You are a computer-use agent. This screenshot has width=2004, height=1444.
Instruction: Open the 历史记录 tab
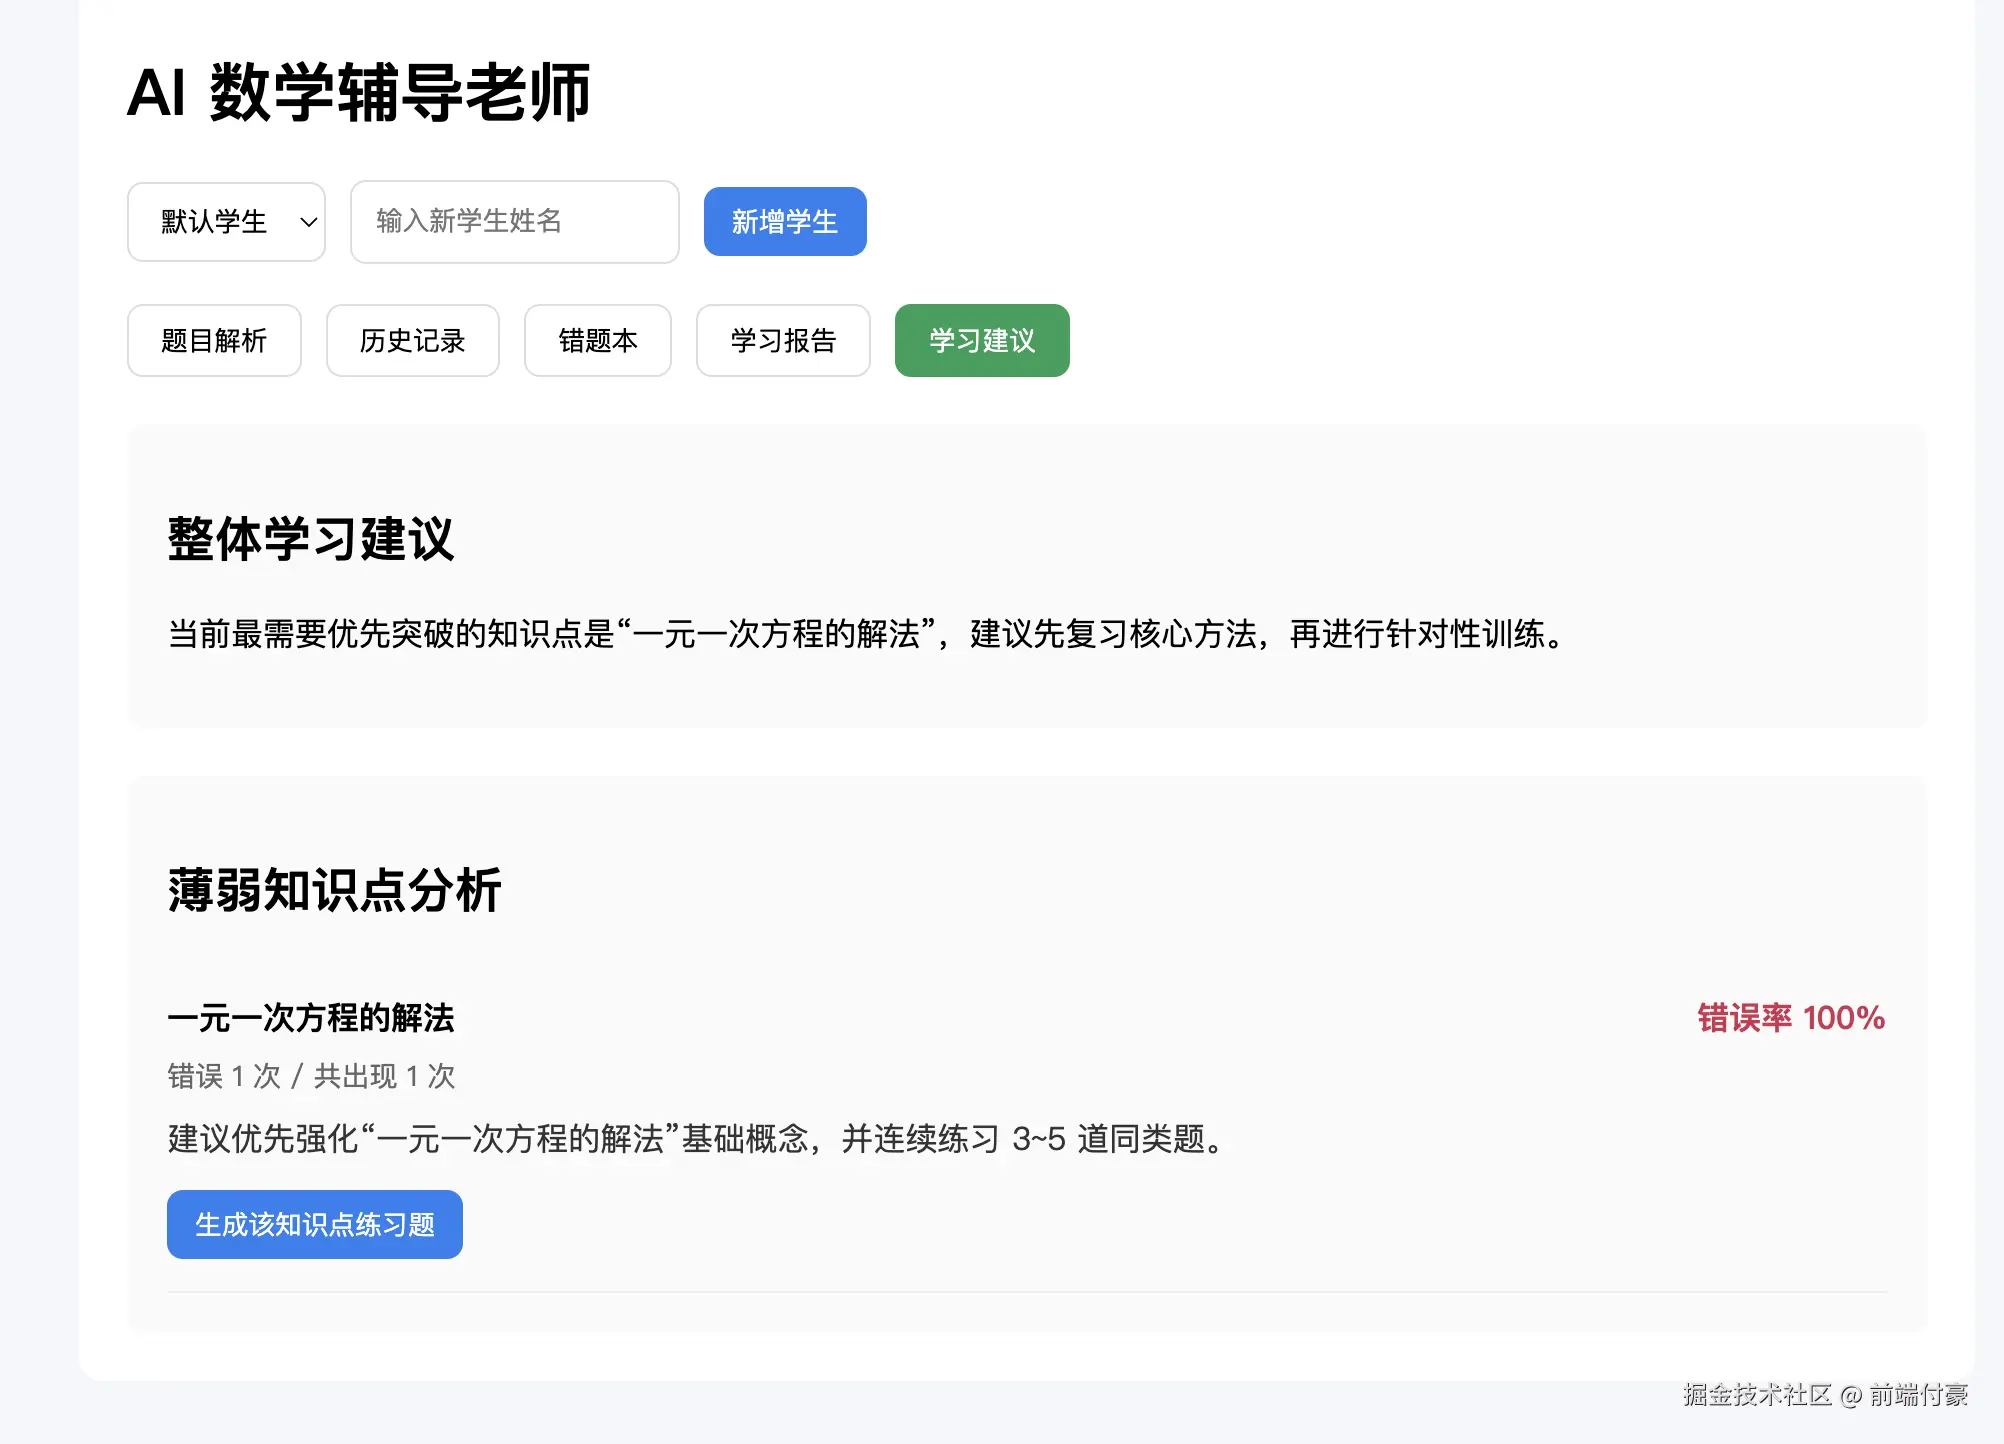click(412, 341)
